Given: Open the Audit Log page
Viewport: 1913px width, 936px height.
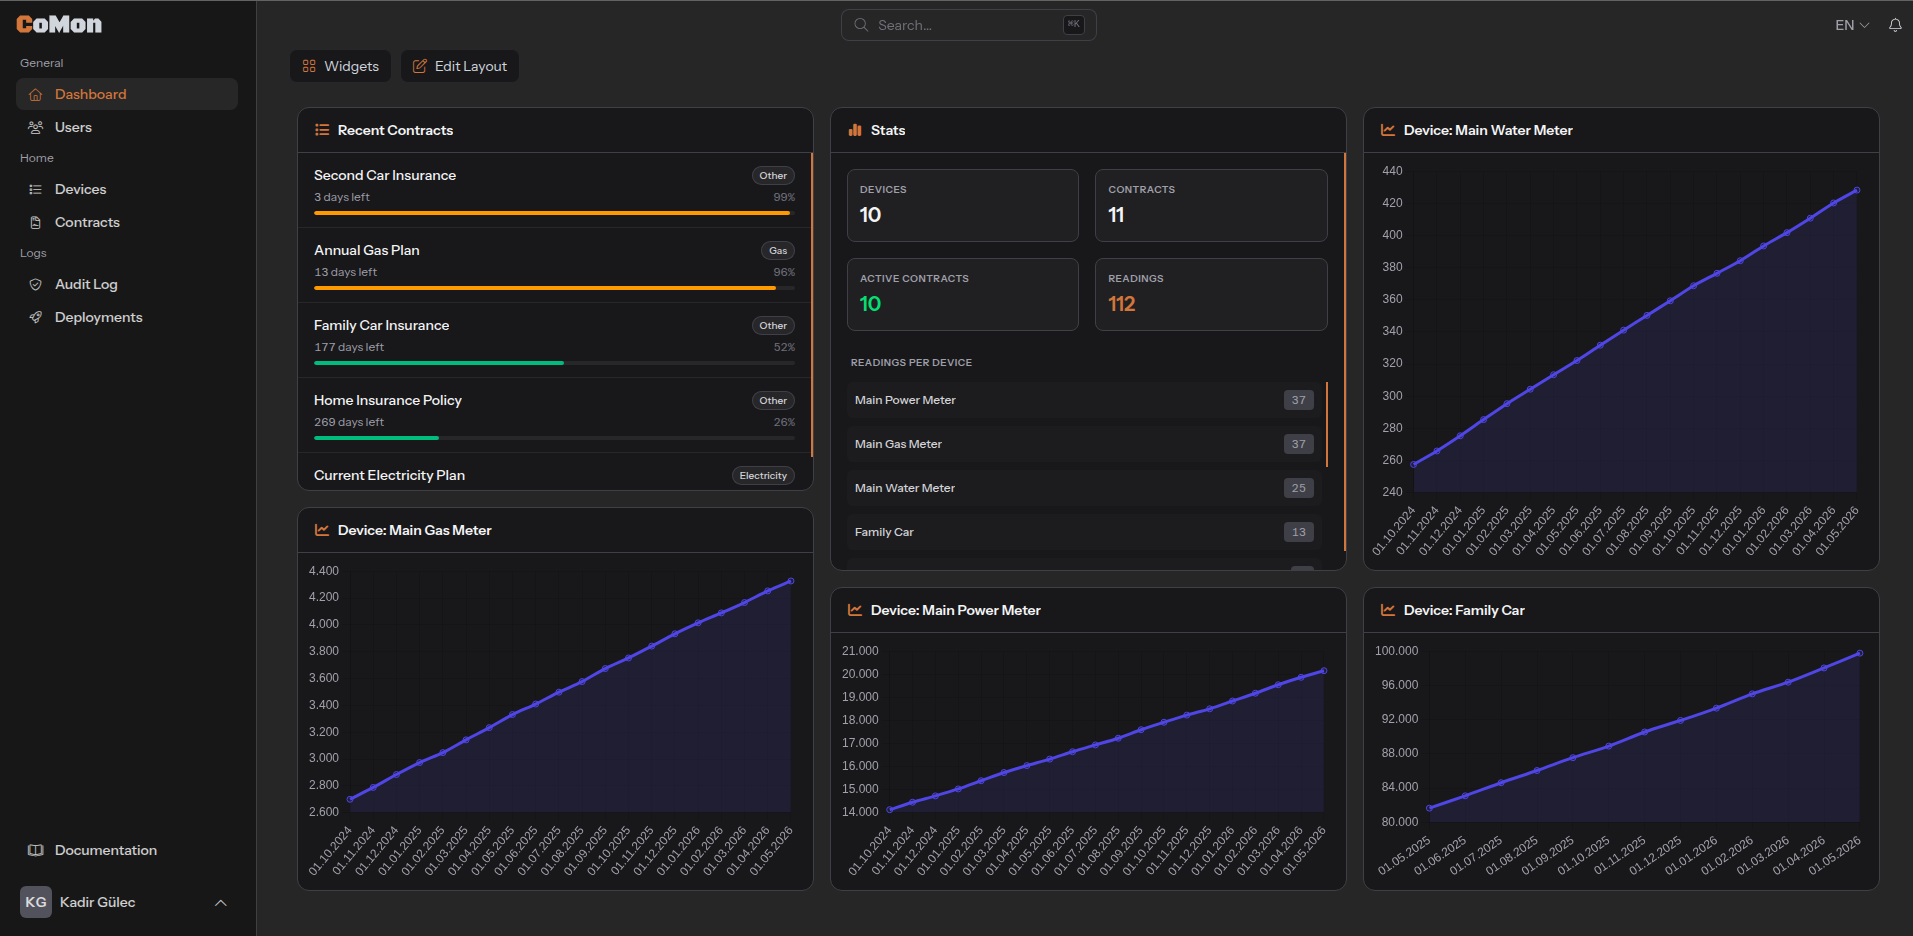Looking at the screenshot, I should coord(127,284).
